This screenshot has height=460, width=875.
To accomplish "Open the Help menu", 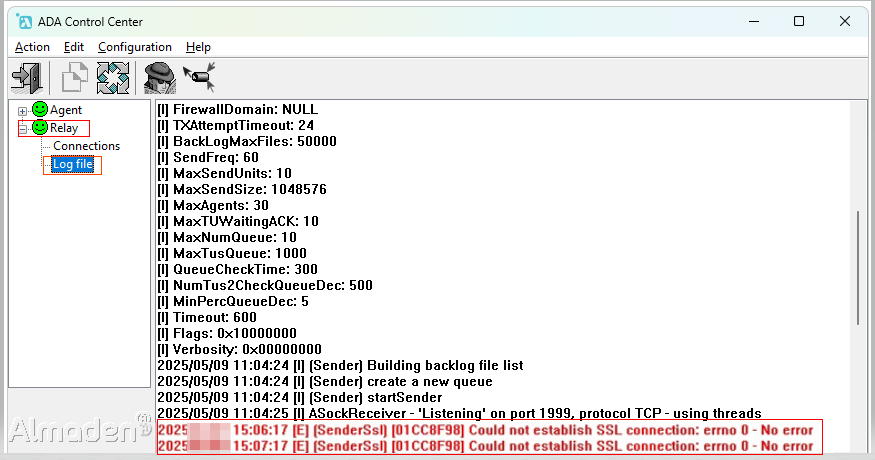I will (x=198, y=47).
